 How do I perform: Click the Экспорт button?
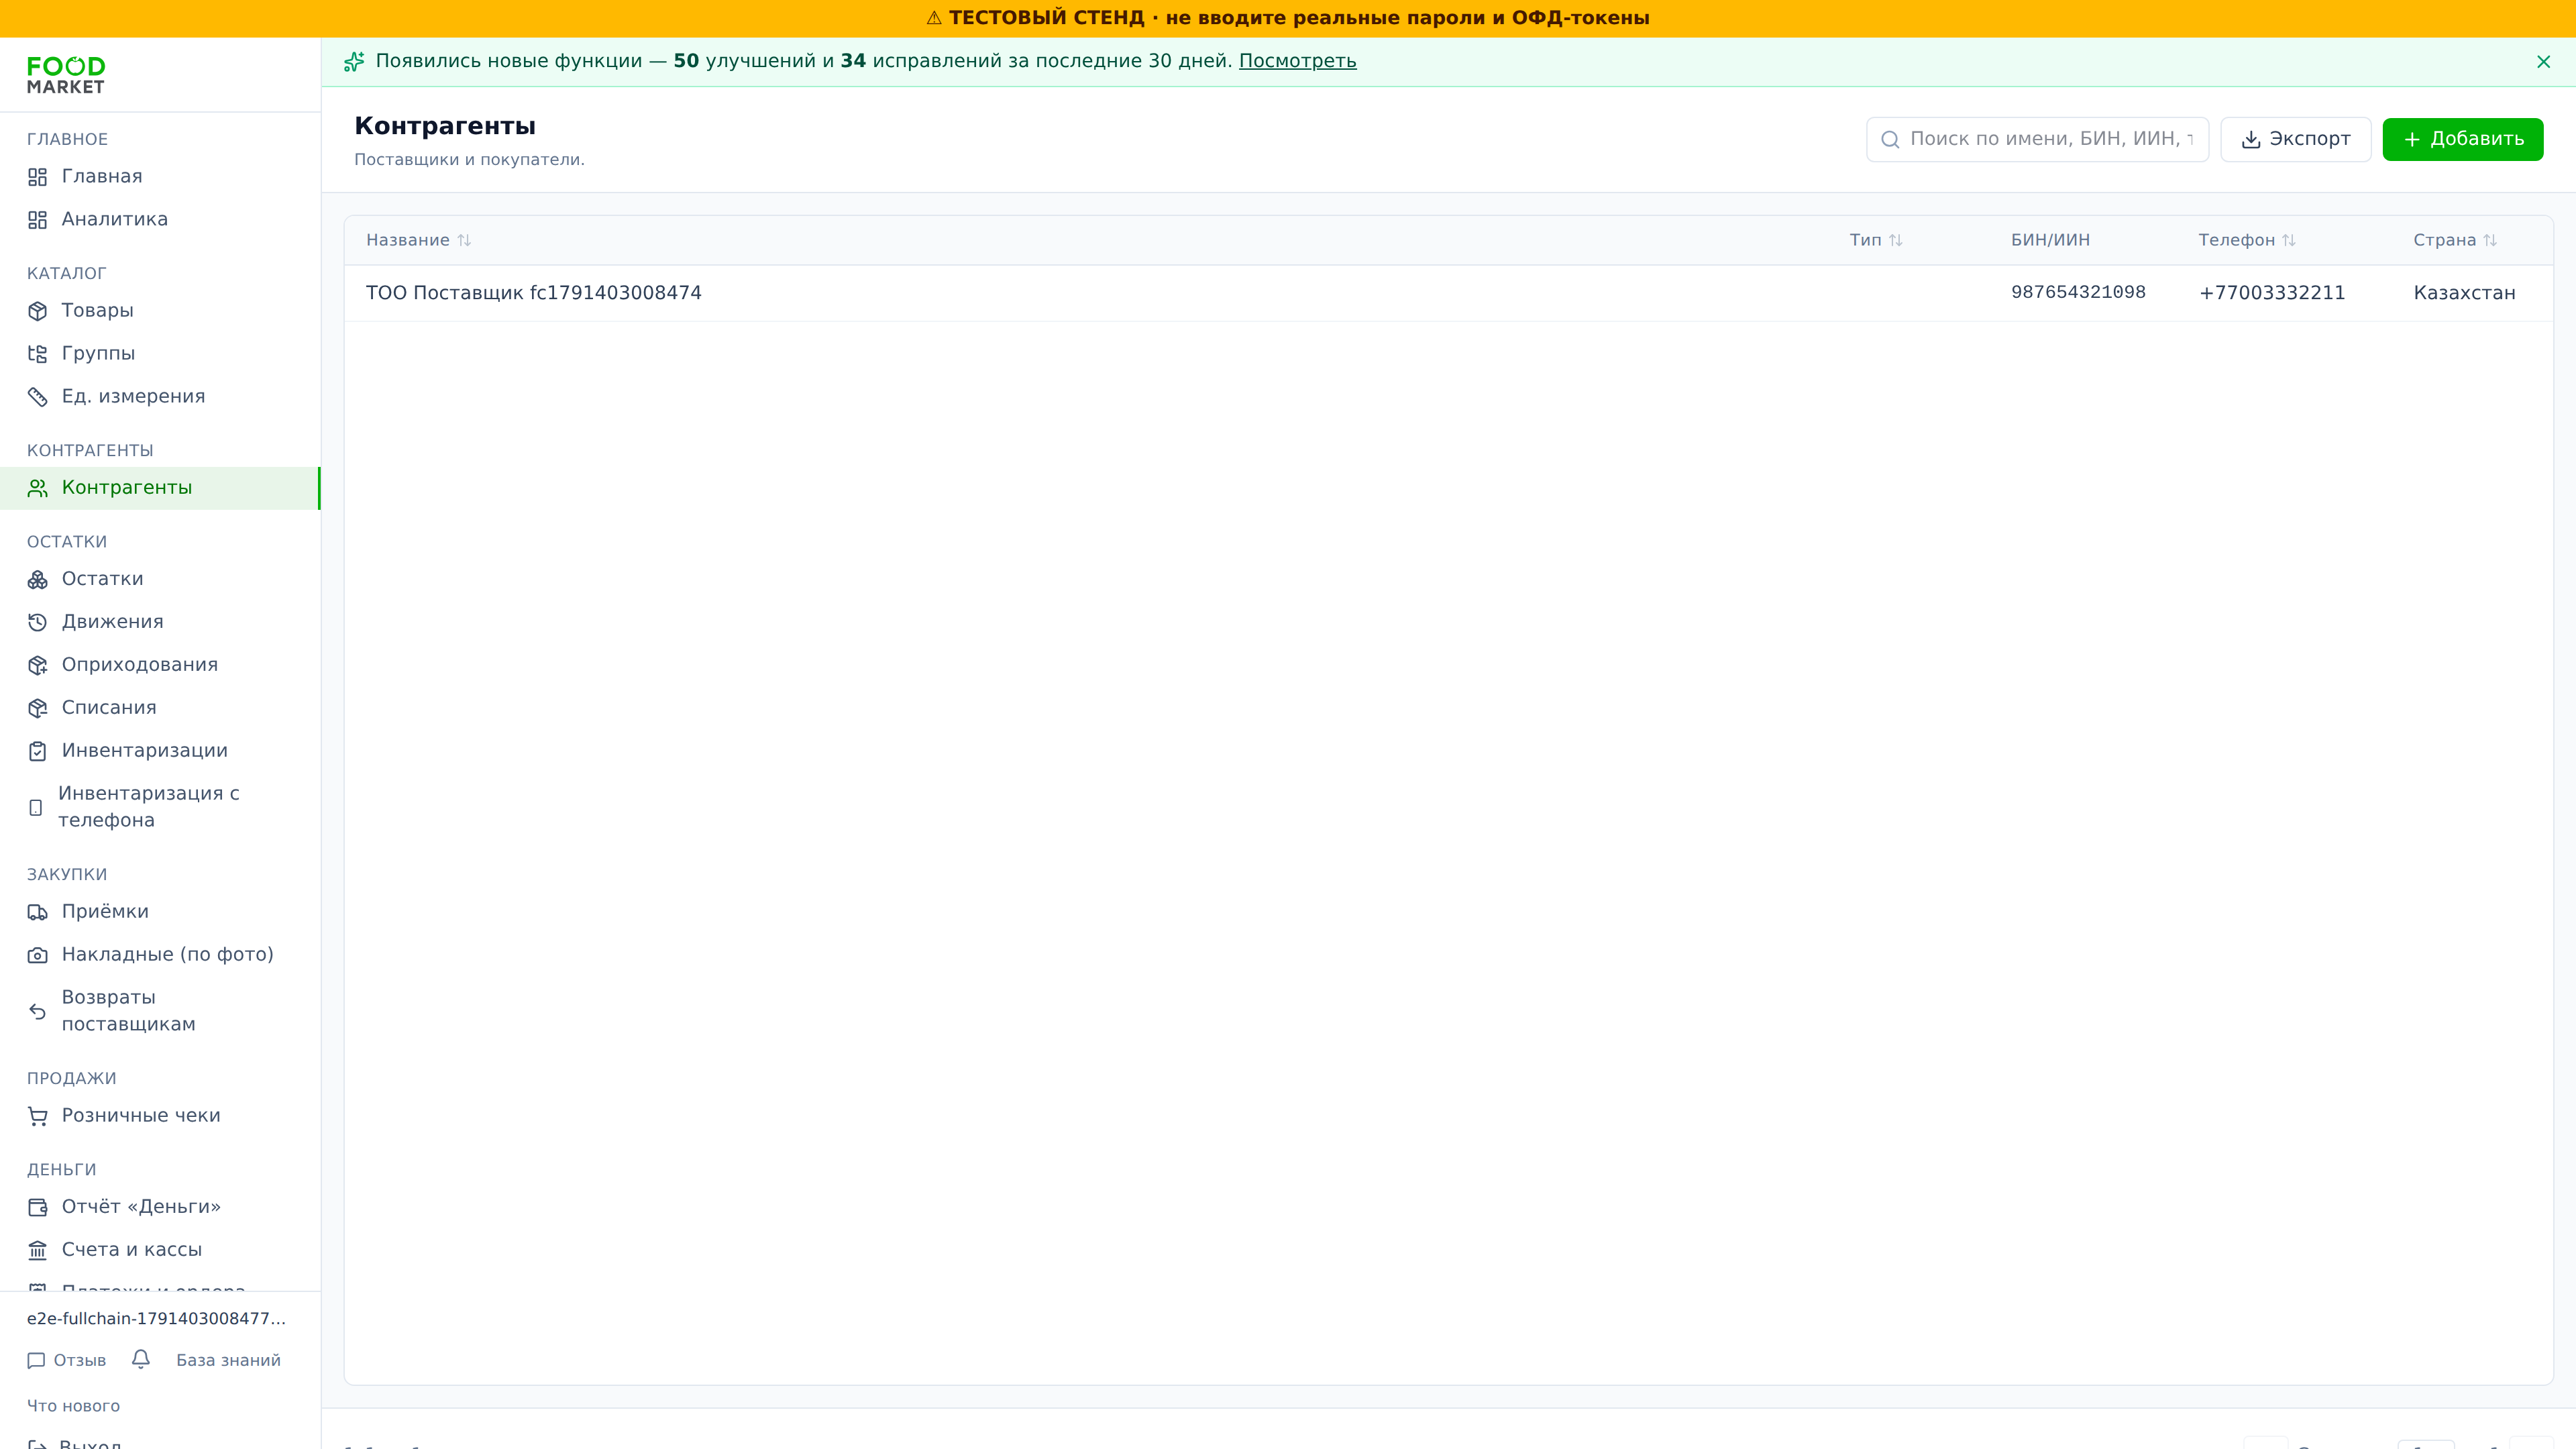(2295, 139)
